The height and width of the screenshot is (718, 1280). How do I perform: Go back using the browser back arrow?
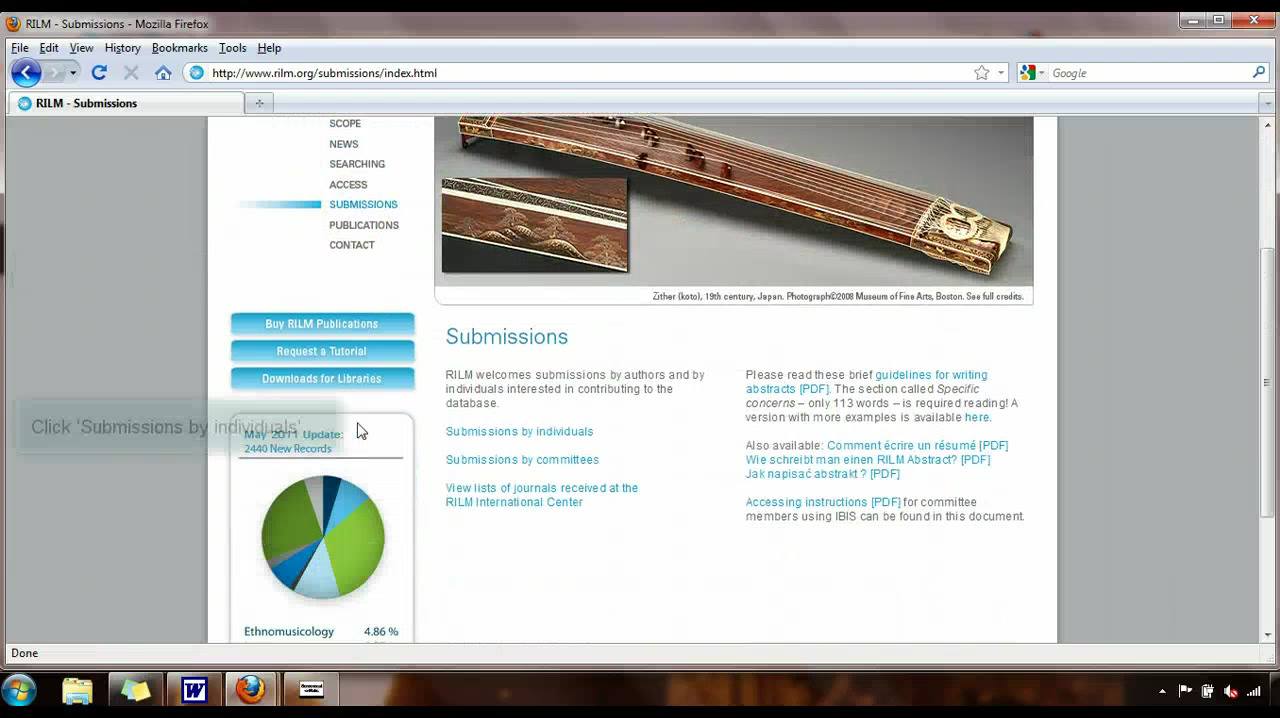pos(26,72)
